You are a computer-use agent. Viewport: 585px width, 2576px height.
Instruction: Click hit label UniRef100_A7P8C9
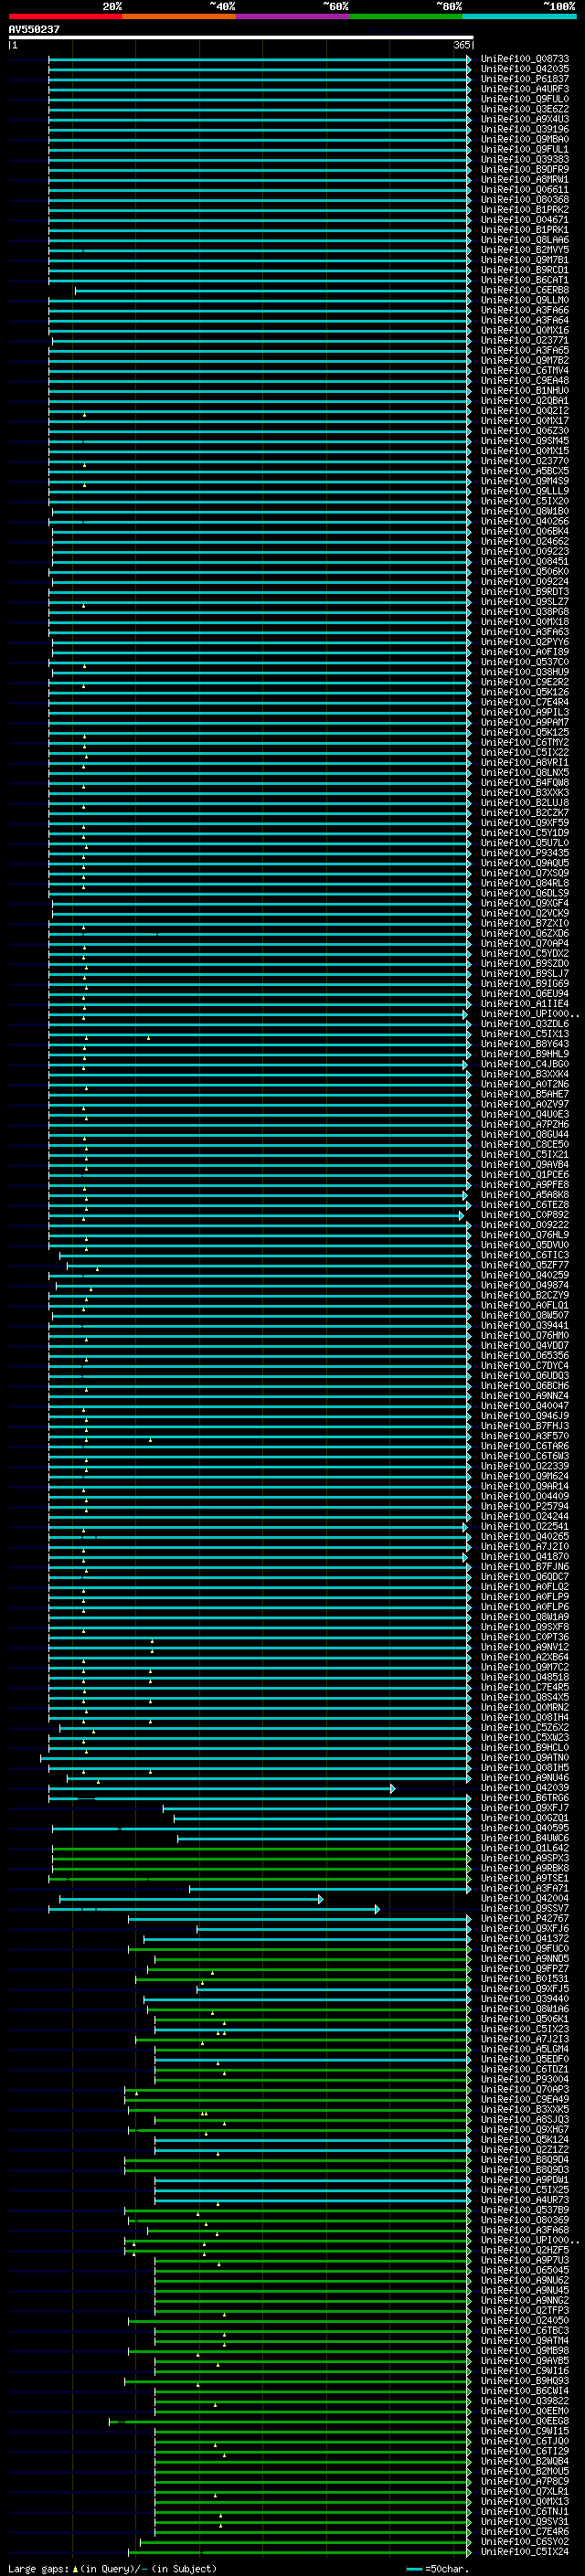[x=525, y=2480]
